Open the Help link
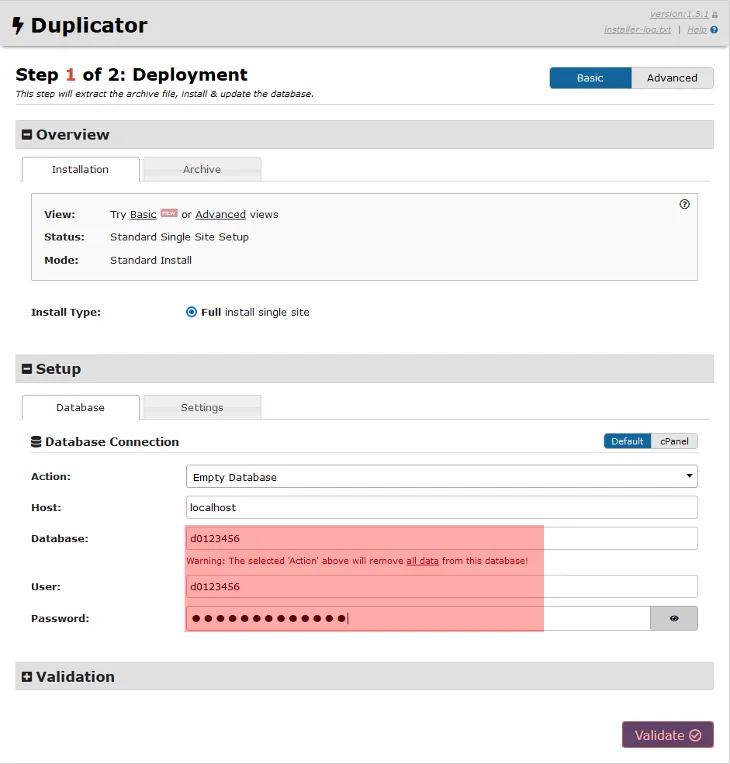Image resolution: width=730 pixels, height=764 pixels. 697,30
